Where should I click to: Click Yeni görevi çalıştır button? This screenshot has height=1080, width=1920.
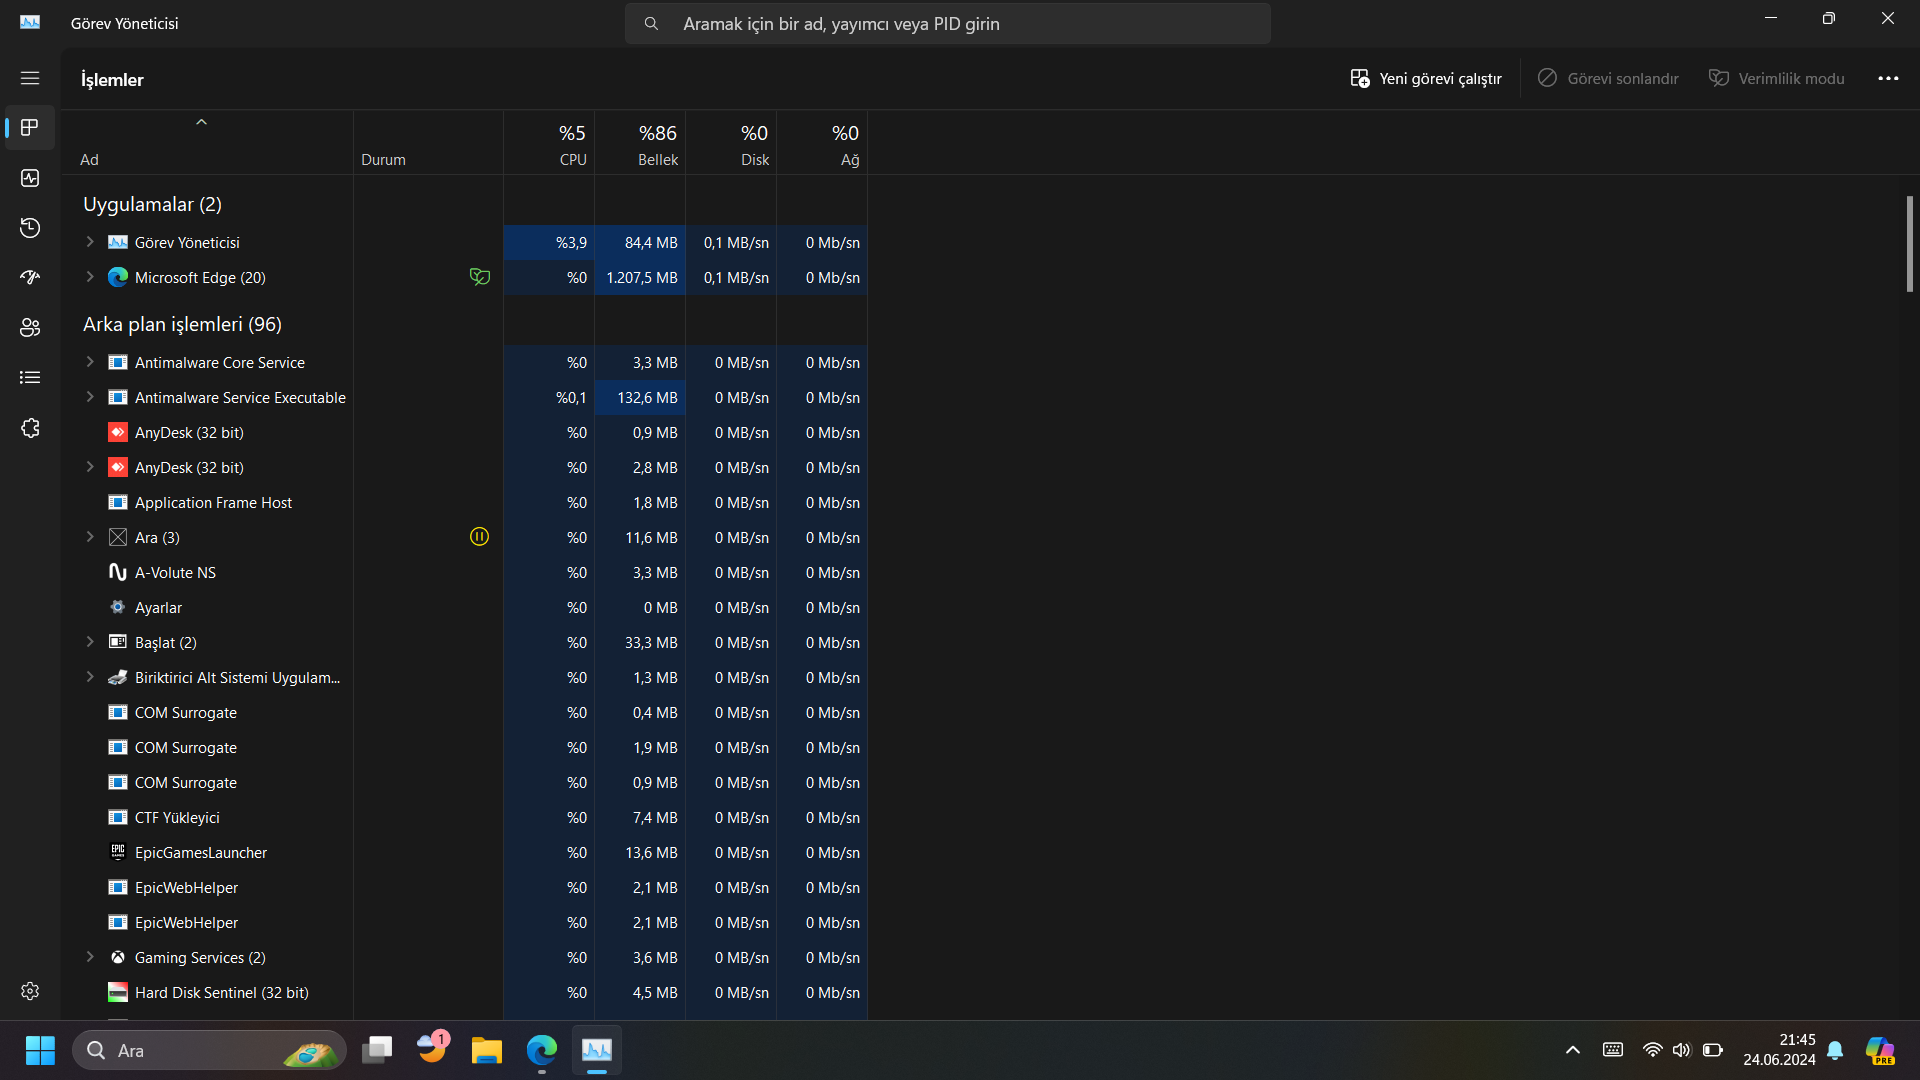pos(1426,78)
